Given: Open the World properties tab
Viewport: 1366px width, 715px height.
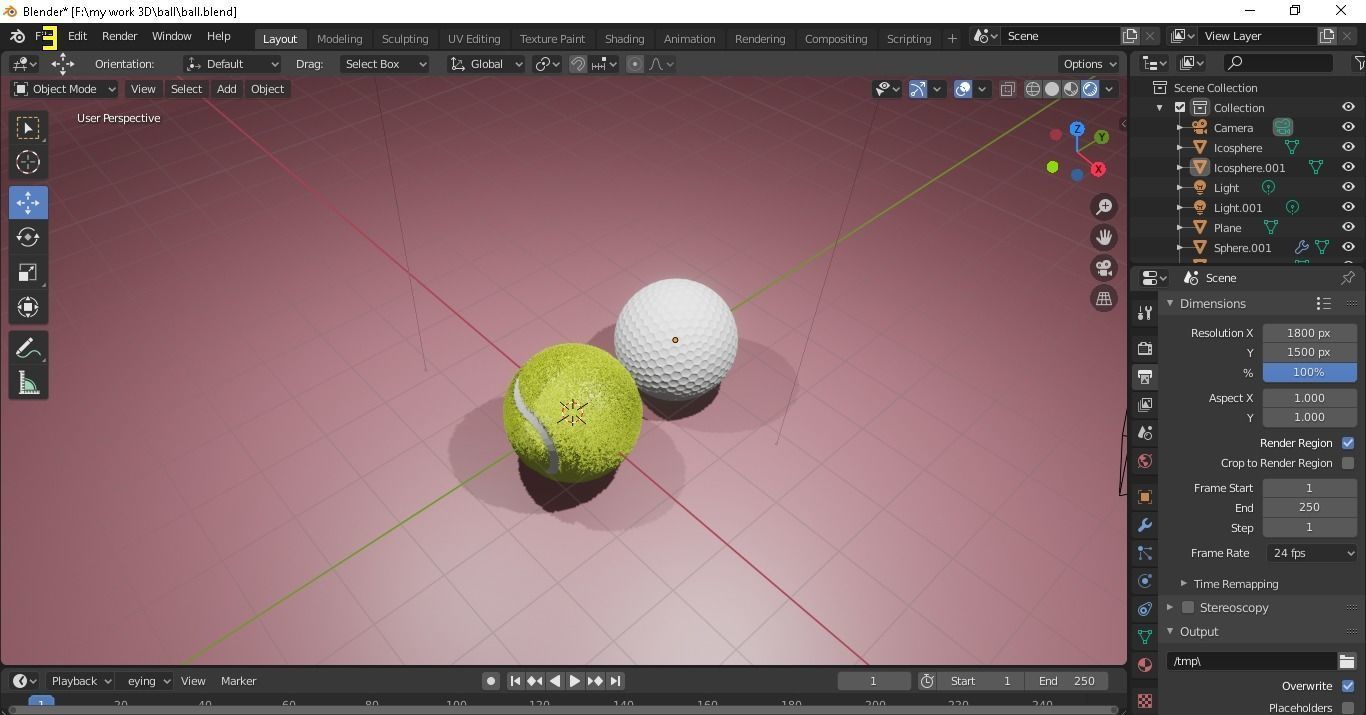Looking at the screenshot, I should pos(1145,461).
